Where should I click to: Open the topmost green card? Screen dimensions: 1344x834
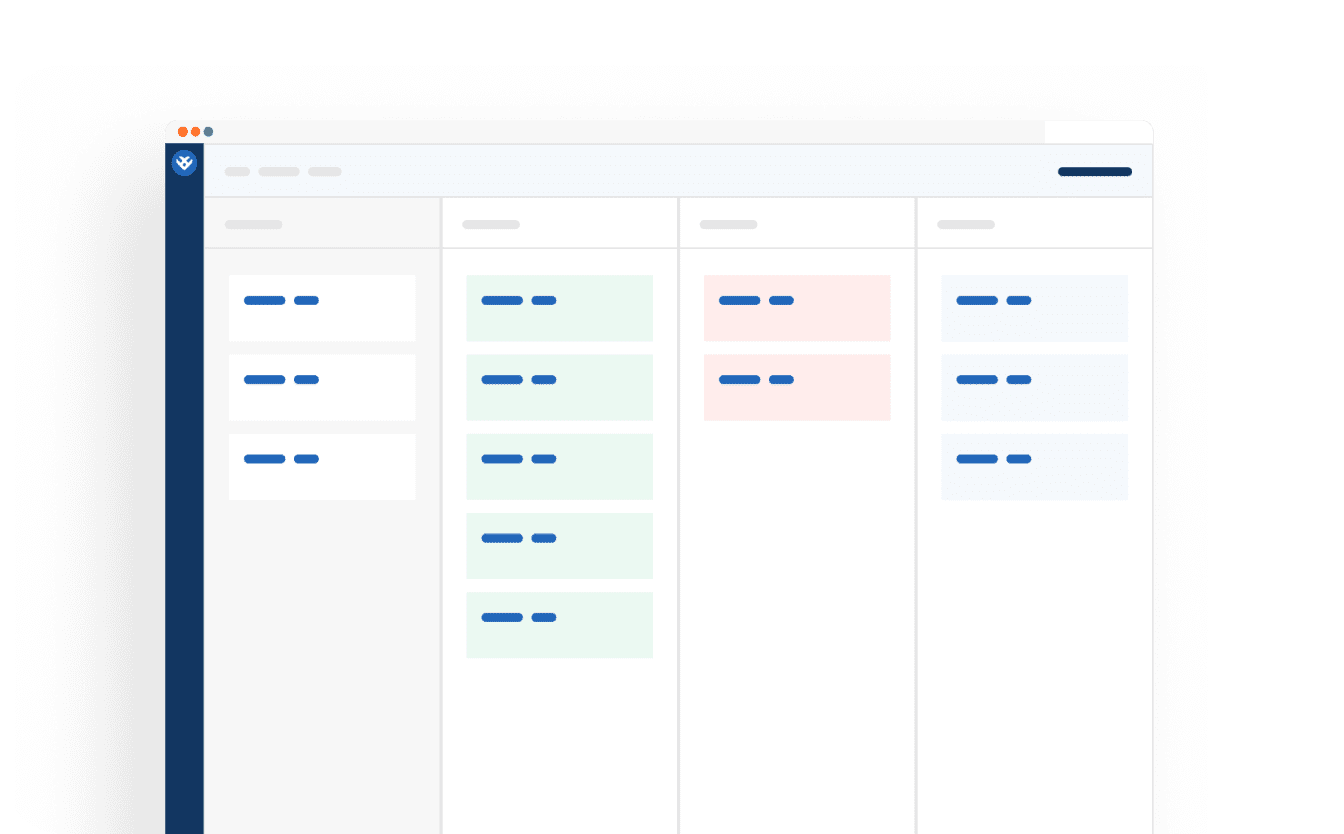[x=559, y=308]
